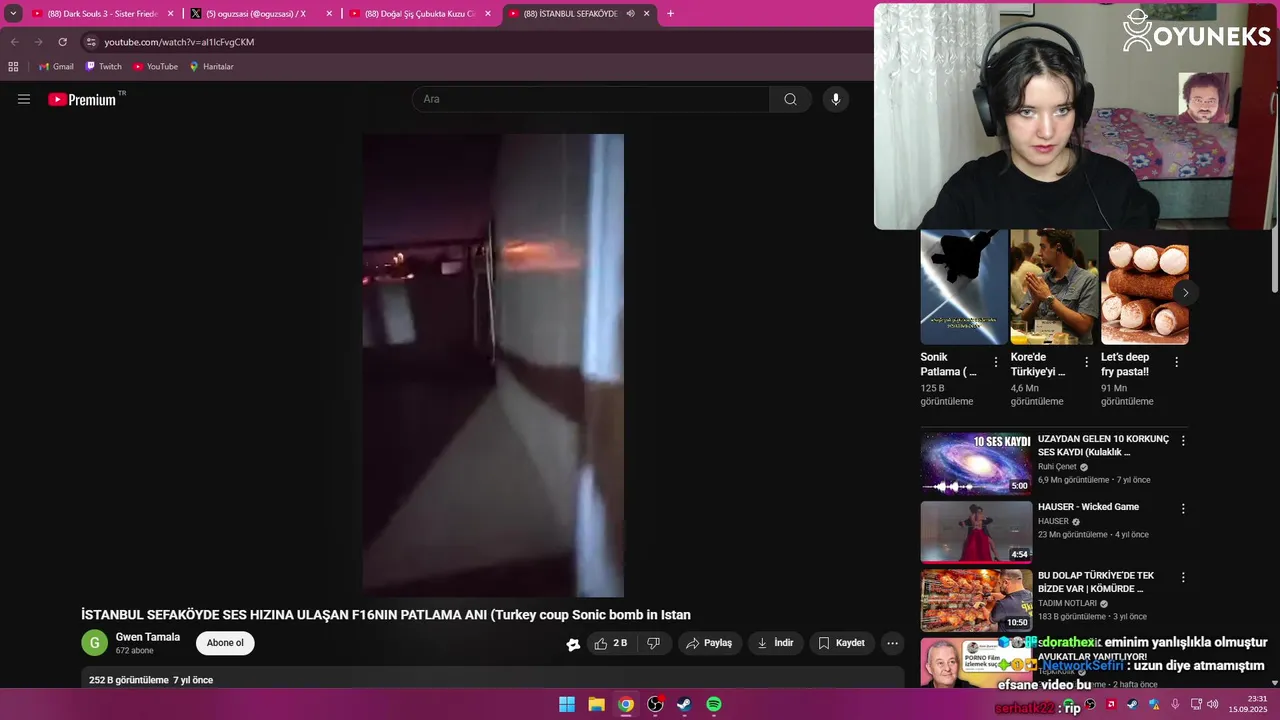The height and width of the screenshot is (720, 1280).
Task: Open the TADIM NOTLARI channel name
Action: (1067, 604)
